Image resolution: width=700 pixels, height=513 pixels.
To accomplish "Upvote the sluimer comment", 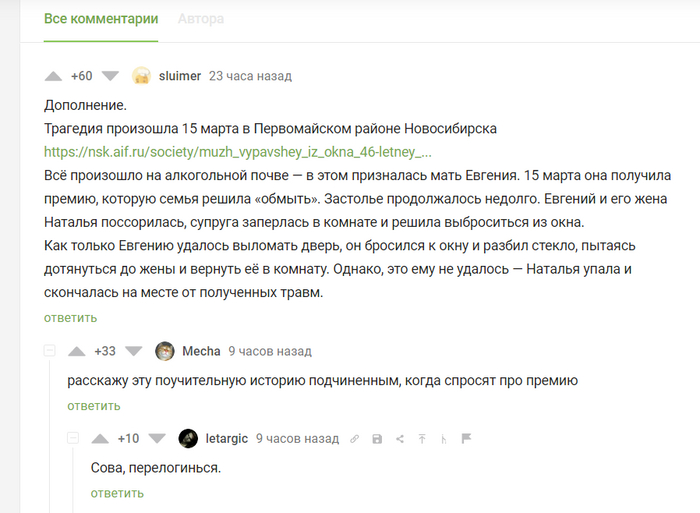I will tap(54, 76).
